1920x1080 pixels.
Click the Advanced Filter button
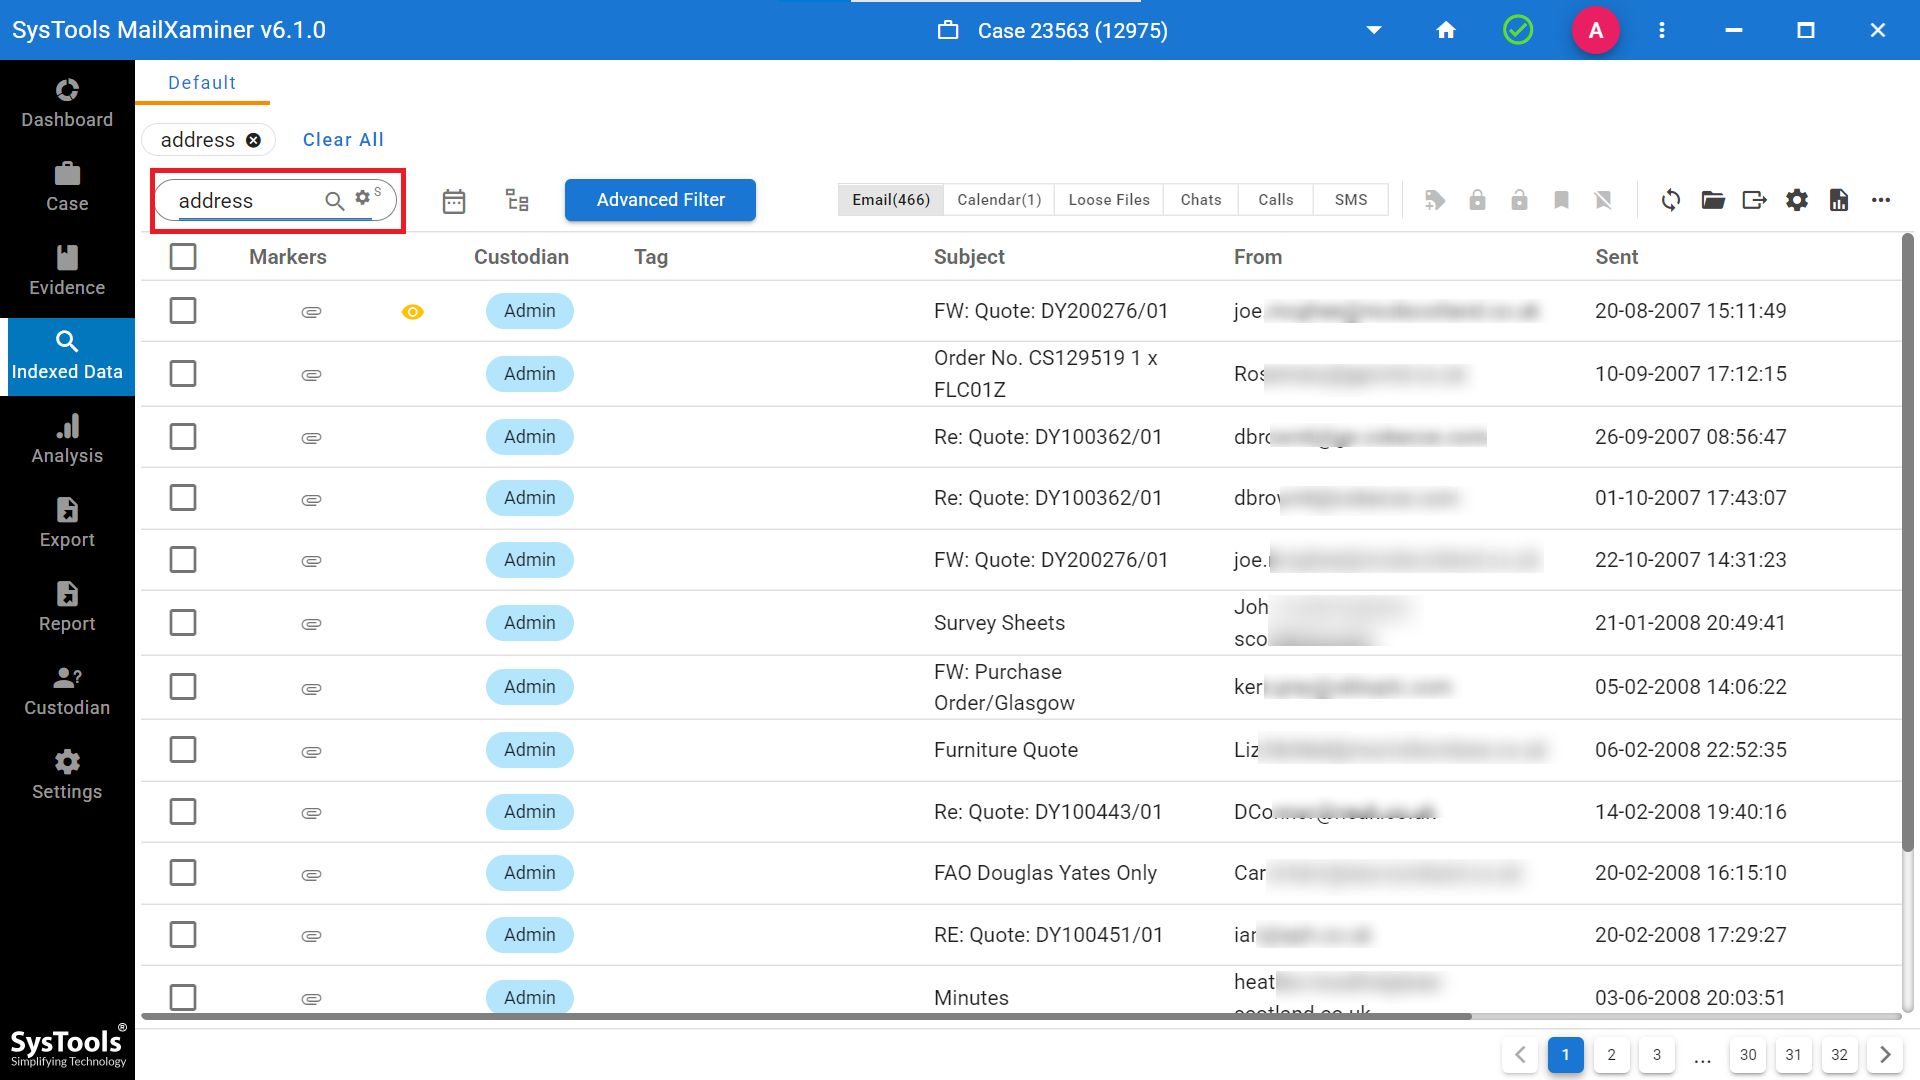[660, 200]
